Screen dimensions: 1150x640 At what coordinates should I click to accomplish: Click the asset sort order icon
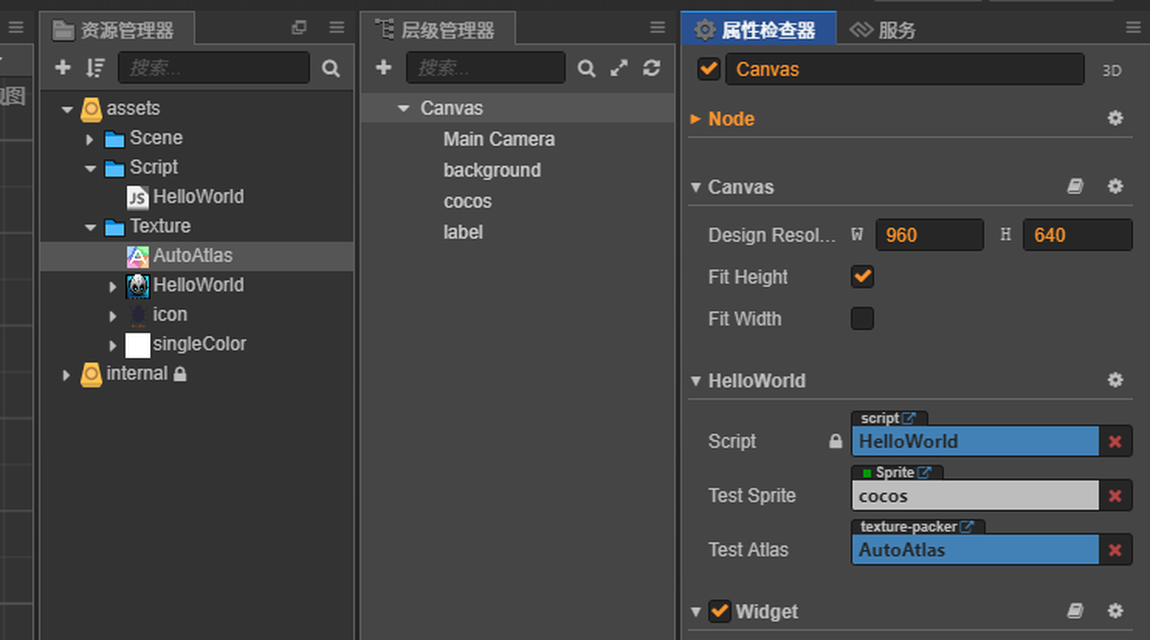tap(95, 67)
